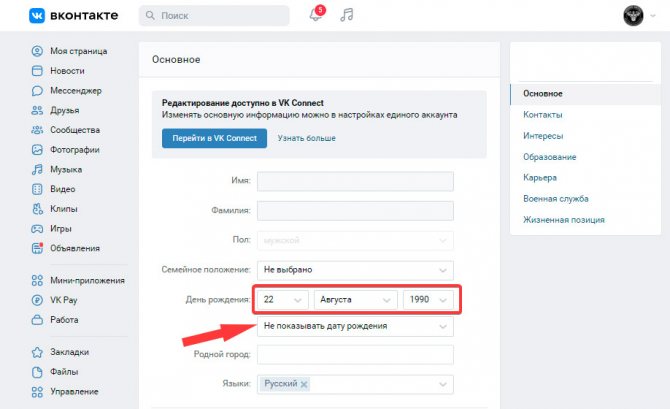Click the Перейти в VK Connect button
670x409 pixels.
coord(215,138)
